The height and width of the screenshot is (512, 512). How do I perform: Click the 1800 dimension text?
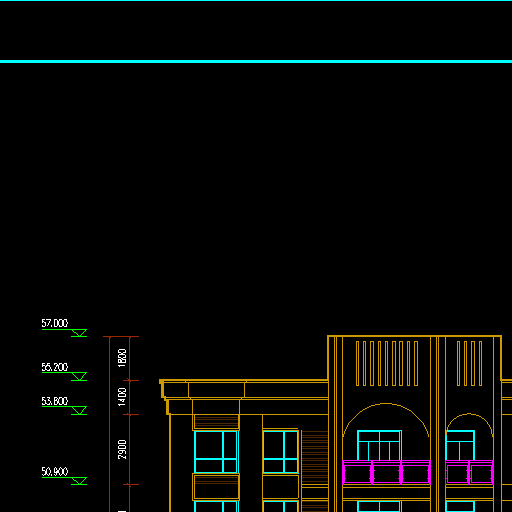tap(122, 358)
